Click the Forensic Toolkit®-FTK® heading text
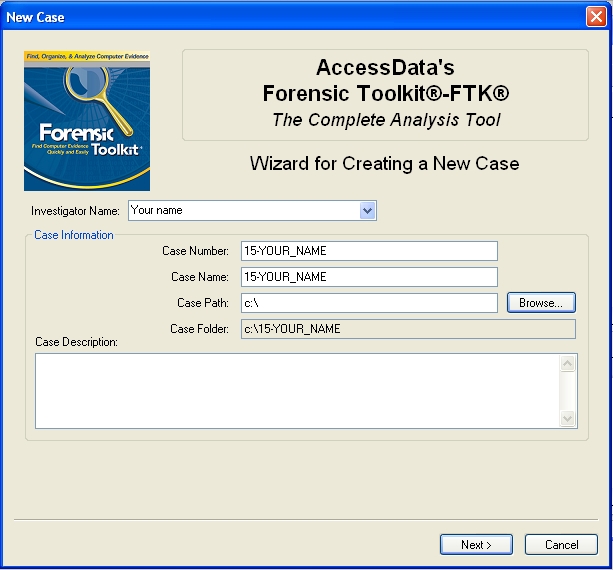Viewport: 613px width, 570px height. click(x=386, y=93)
